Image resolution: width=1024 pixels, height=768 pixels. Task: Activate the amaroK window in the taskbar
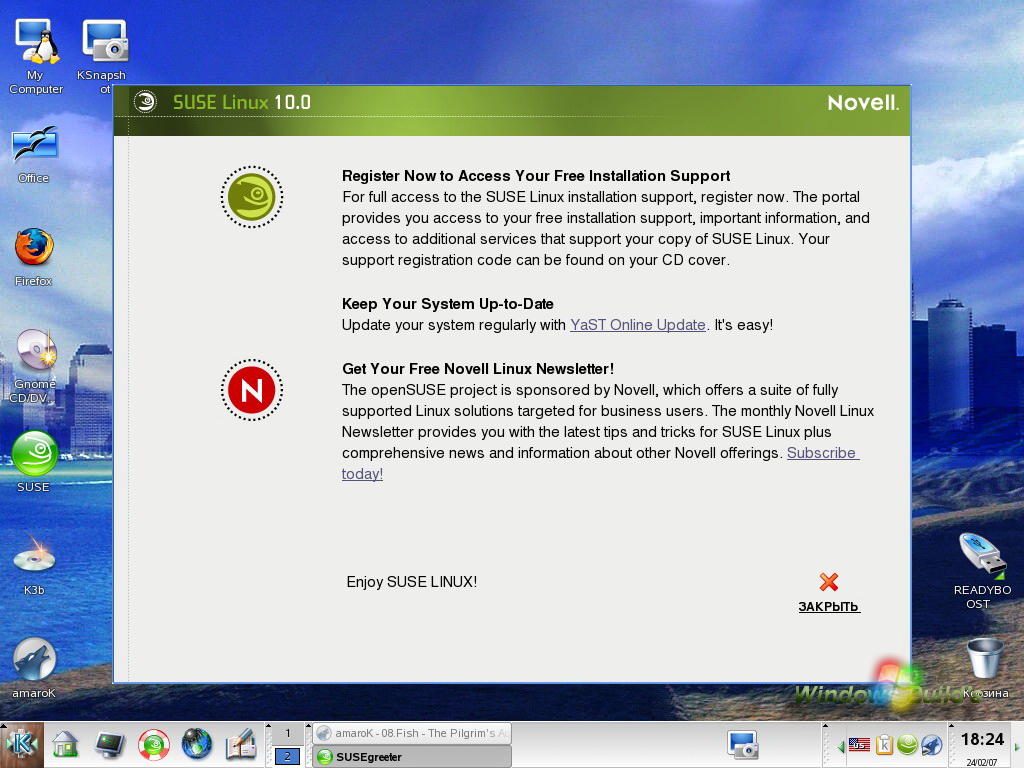pyautogui.click(x=412, y=733)
